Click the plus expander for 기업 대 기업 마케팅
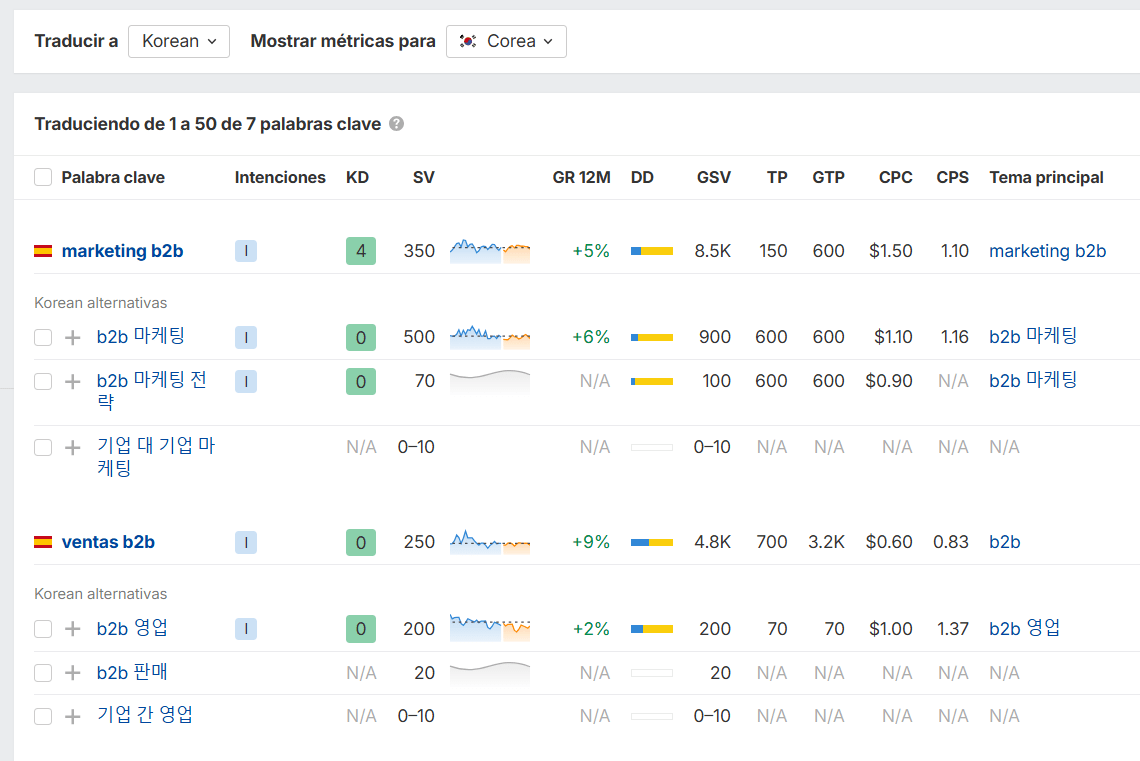 (72, 447)
